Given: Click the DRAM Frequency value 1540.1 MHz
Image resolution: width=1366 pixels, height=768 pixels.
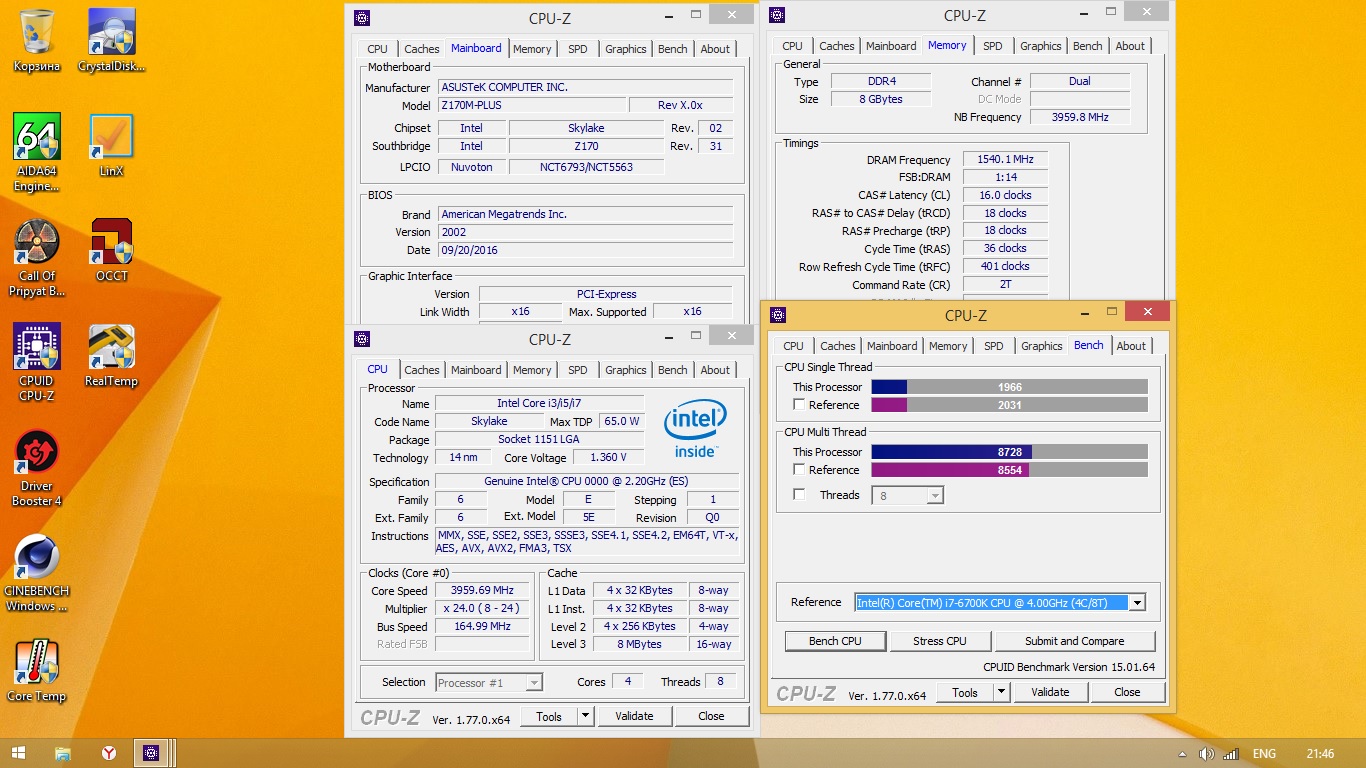Looking at the screenshot, I should tap(1005, 160).
